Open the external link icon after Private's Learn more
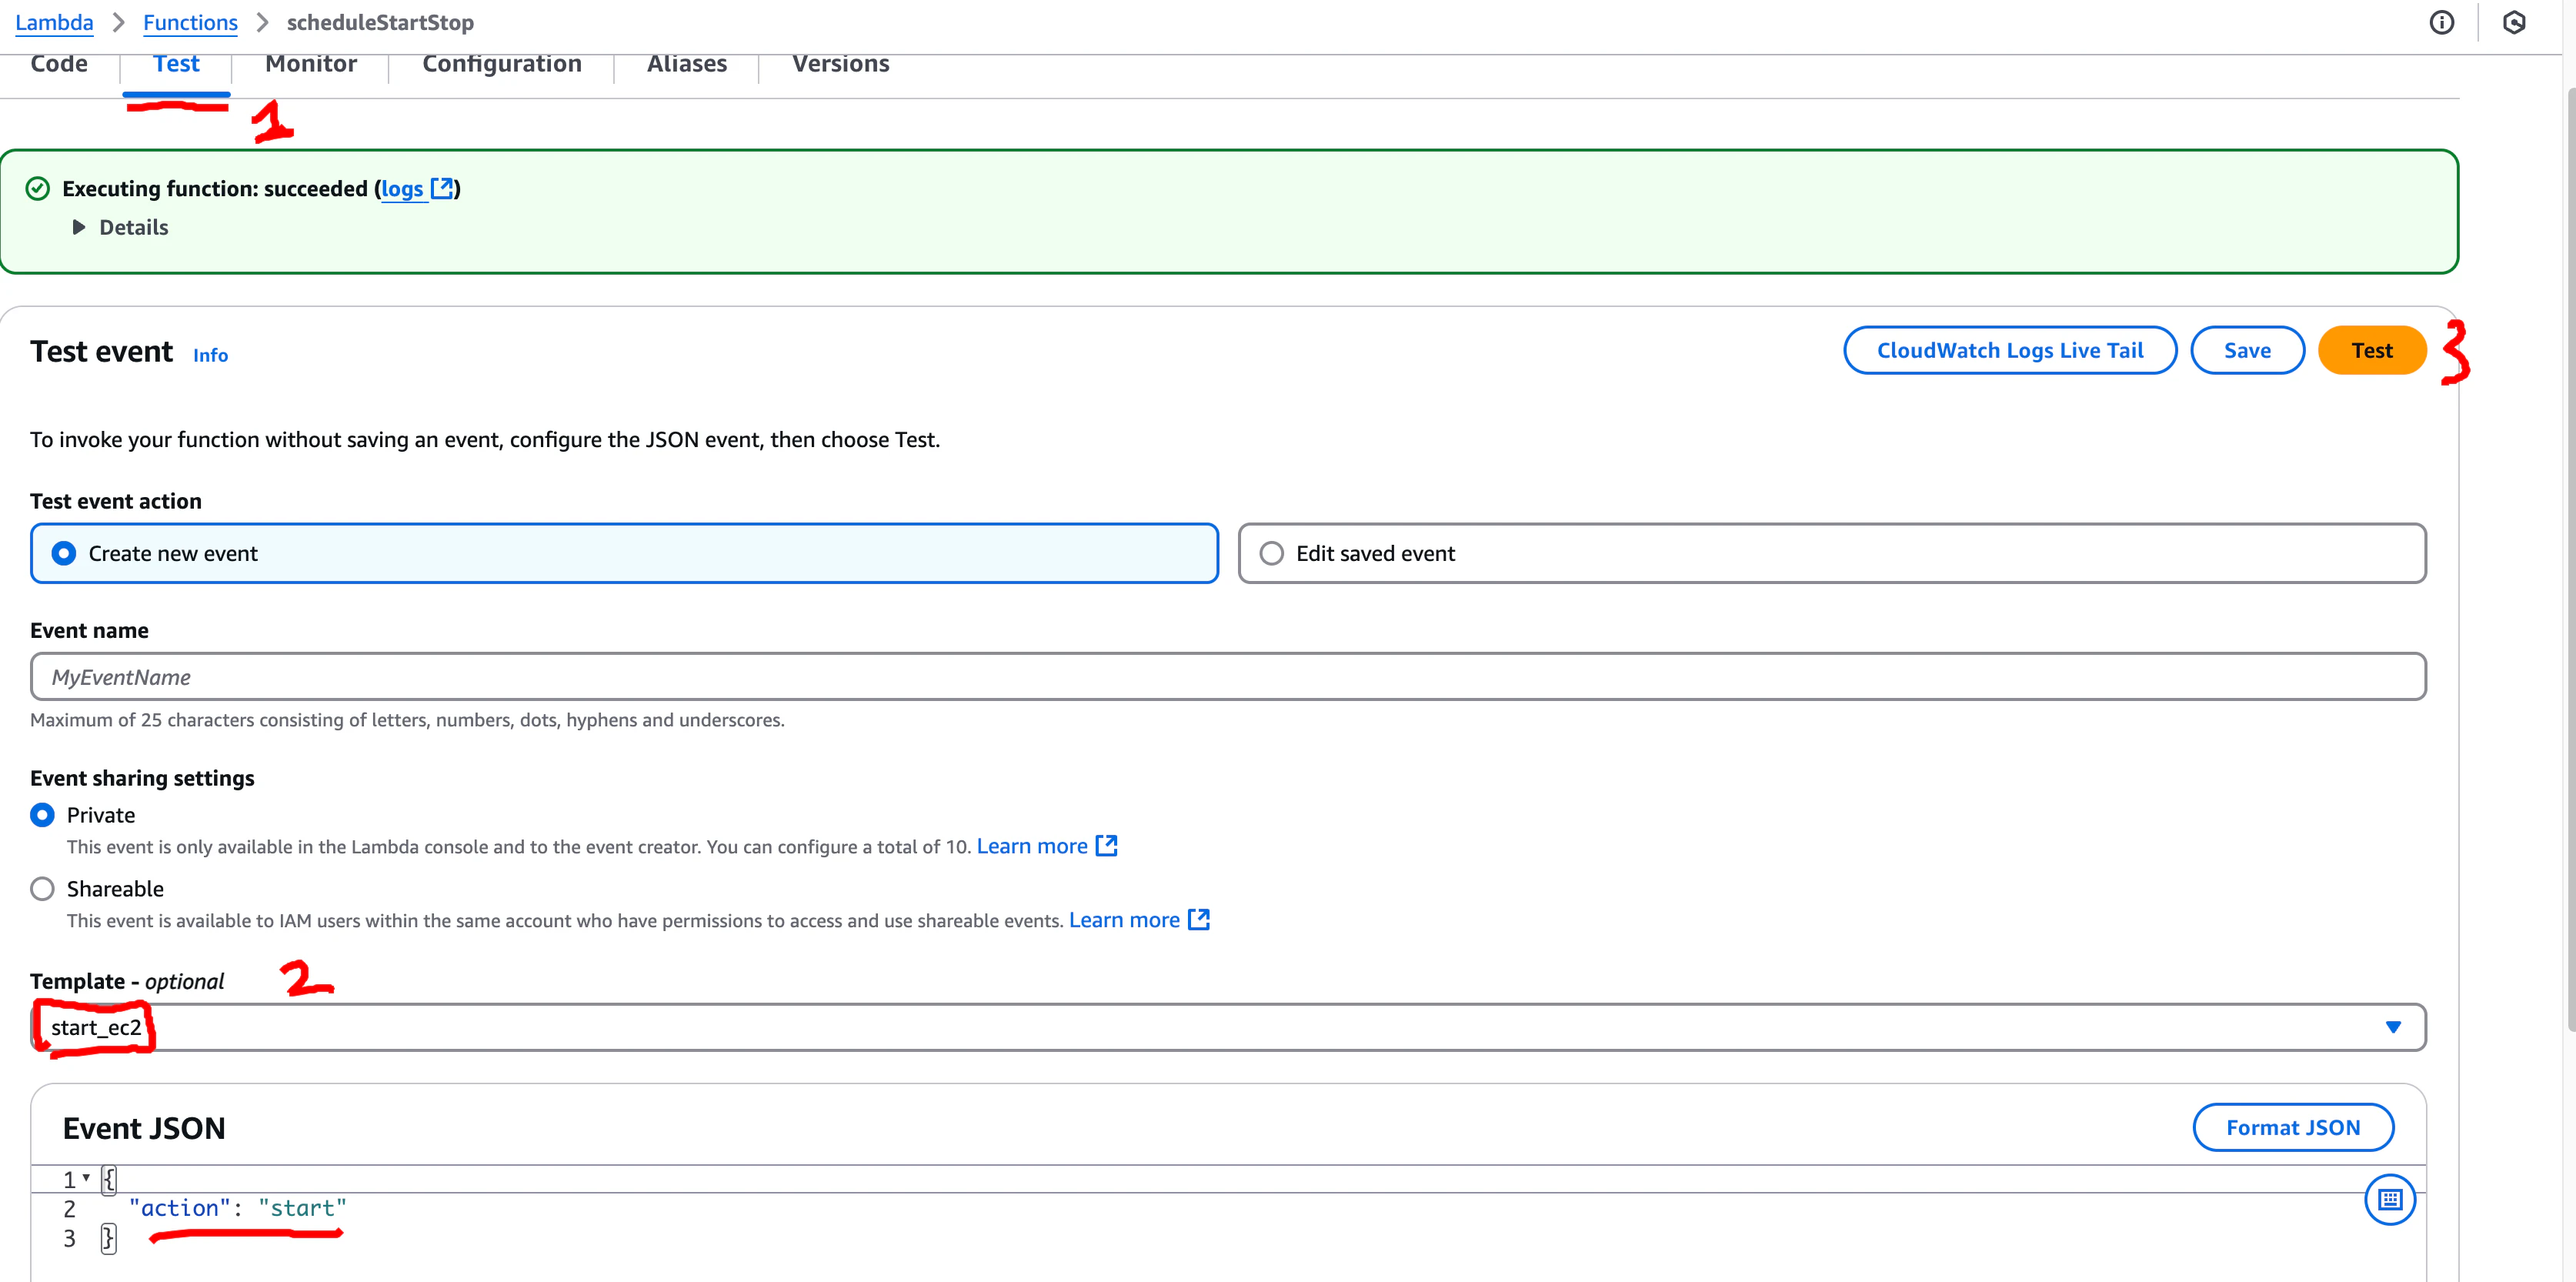2576x1282 pixels. [x=1106, y=846]
